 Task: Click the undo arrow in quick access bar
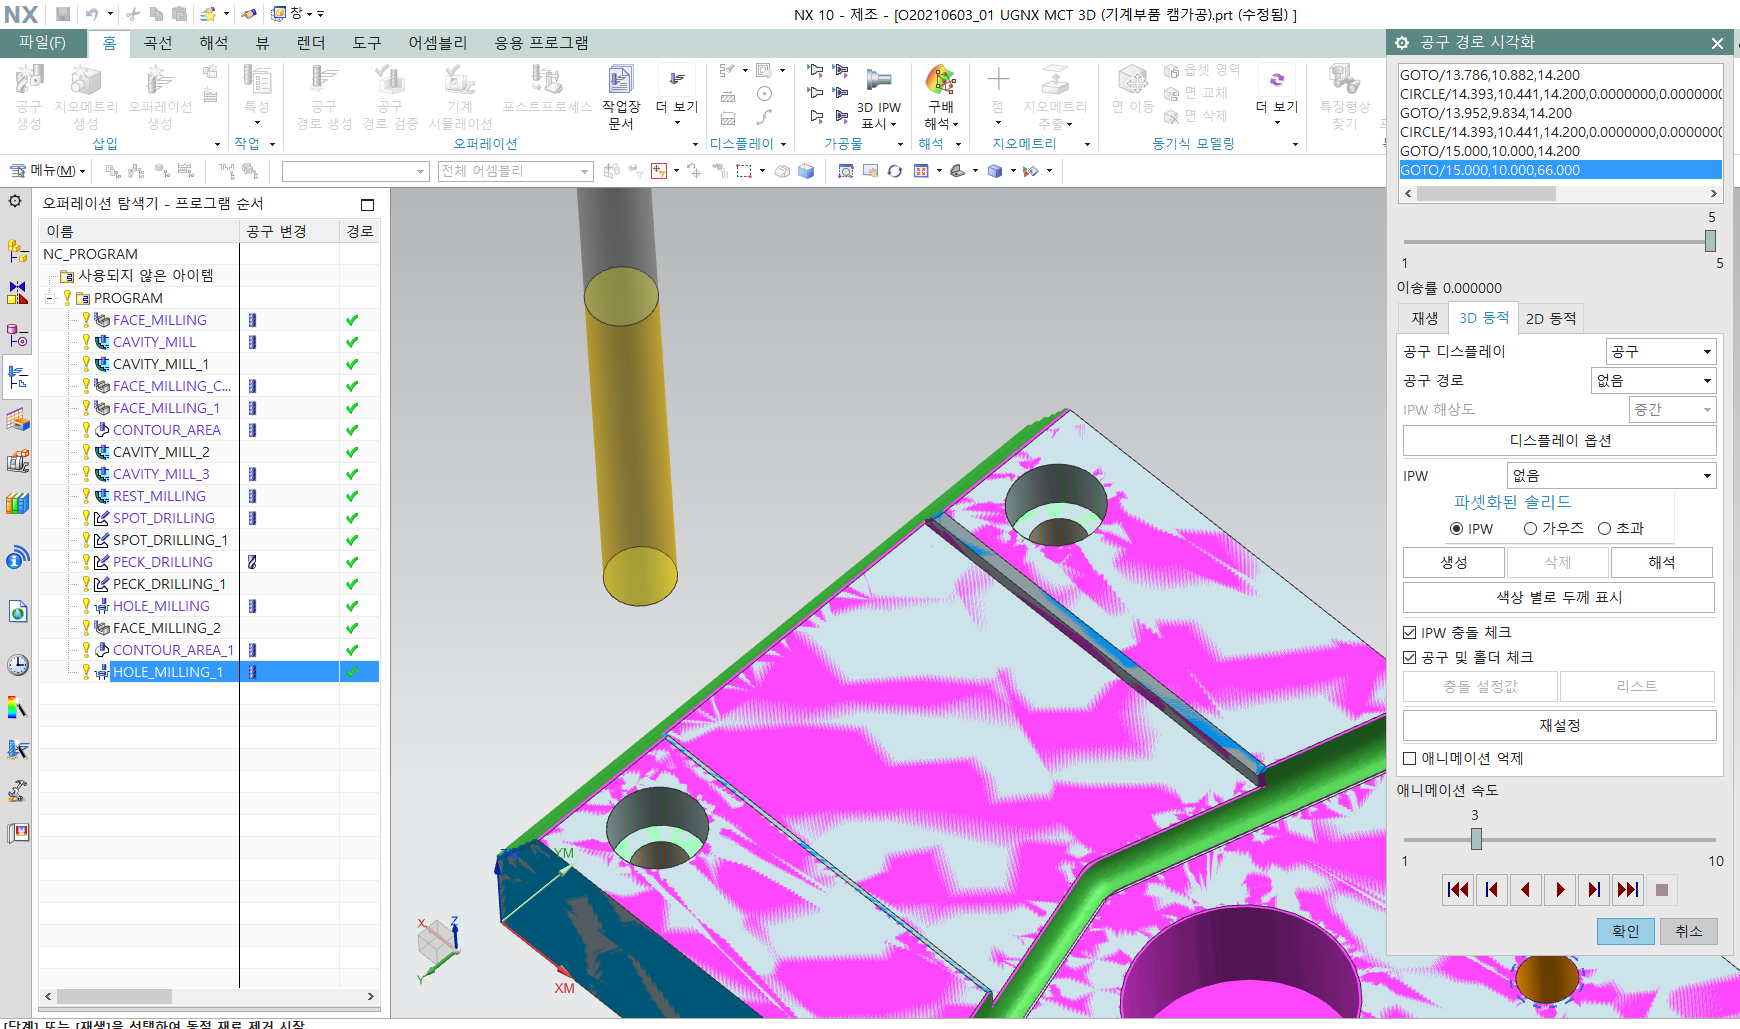pyautogui.click(x=92, y=14)
